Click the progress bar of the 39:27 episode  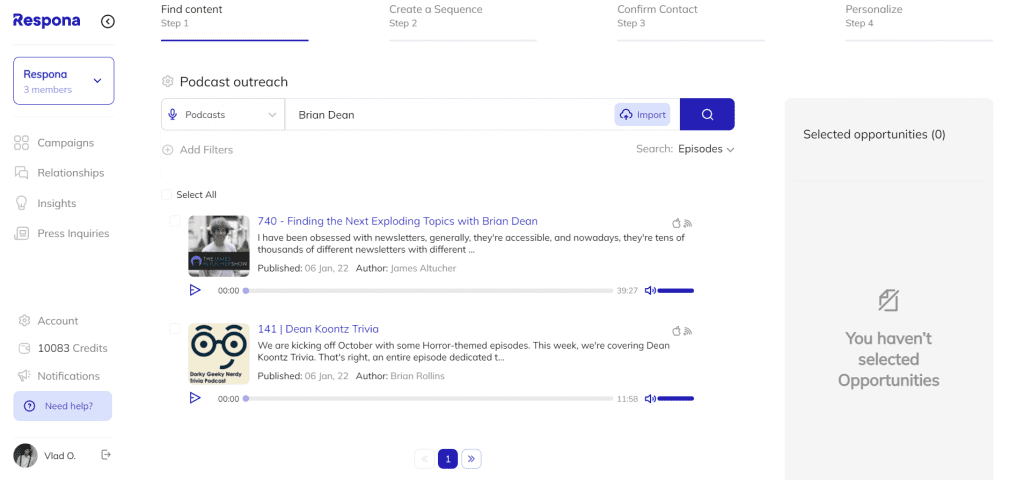tap(428, 291)
